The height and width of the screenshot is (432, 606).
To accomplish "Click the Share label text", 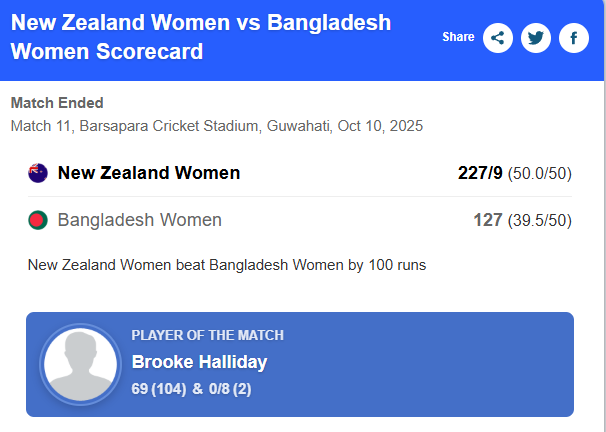I will pyautogui.click(x=458, y=38).
